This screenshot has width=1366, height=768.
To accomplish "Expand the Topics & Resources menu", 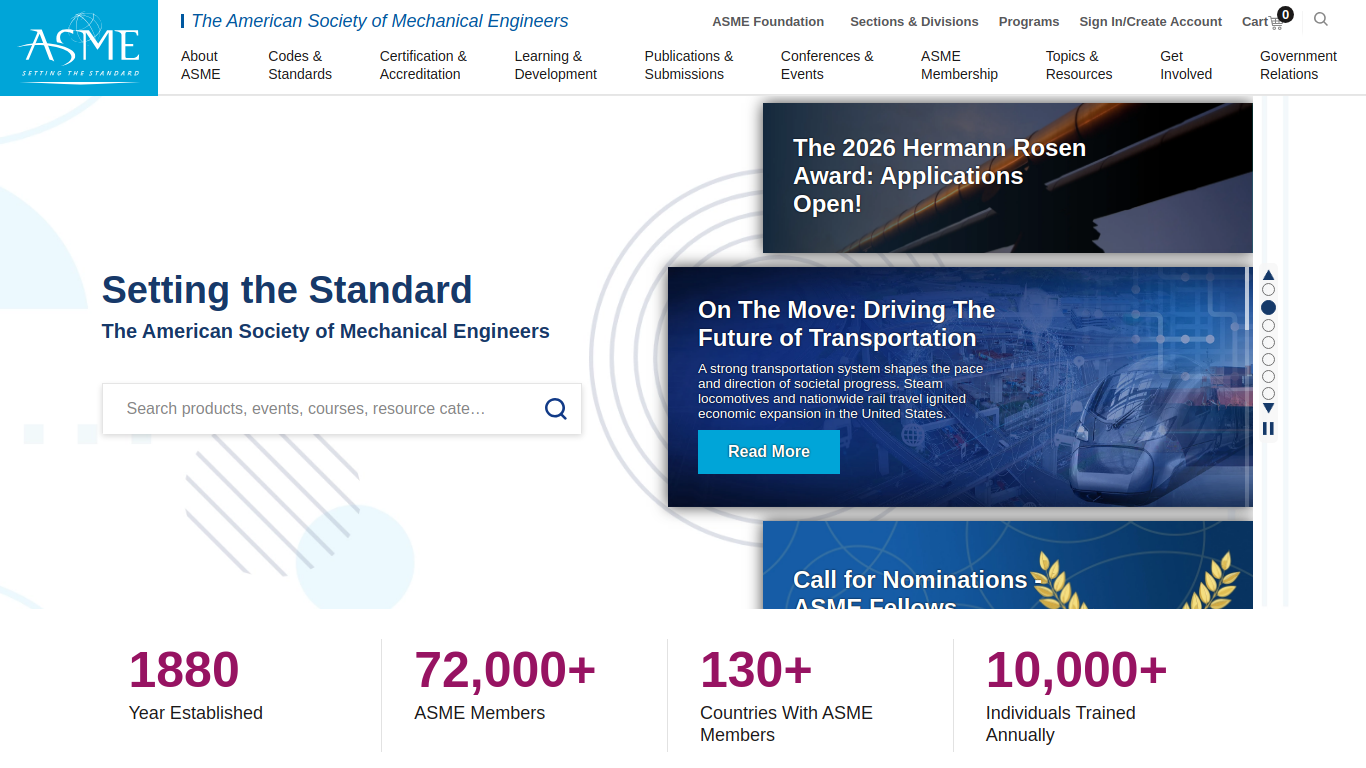I will pos(1079,65).
